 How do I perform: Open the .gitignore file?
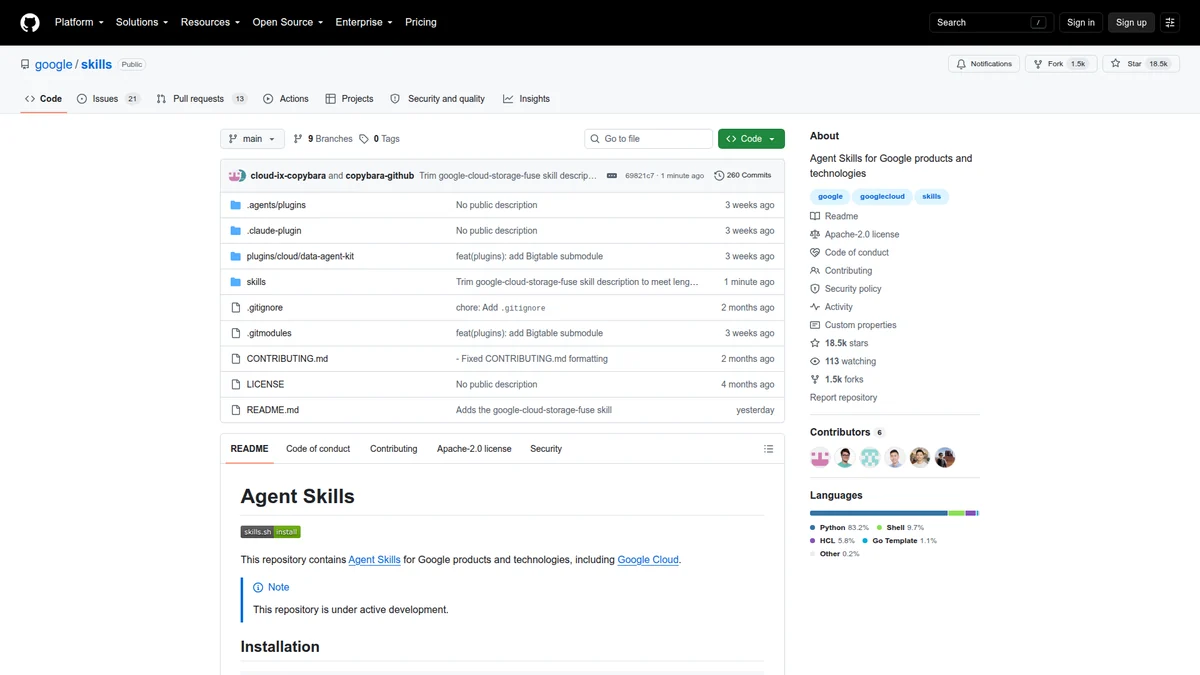coord(265,308)
